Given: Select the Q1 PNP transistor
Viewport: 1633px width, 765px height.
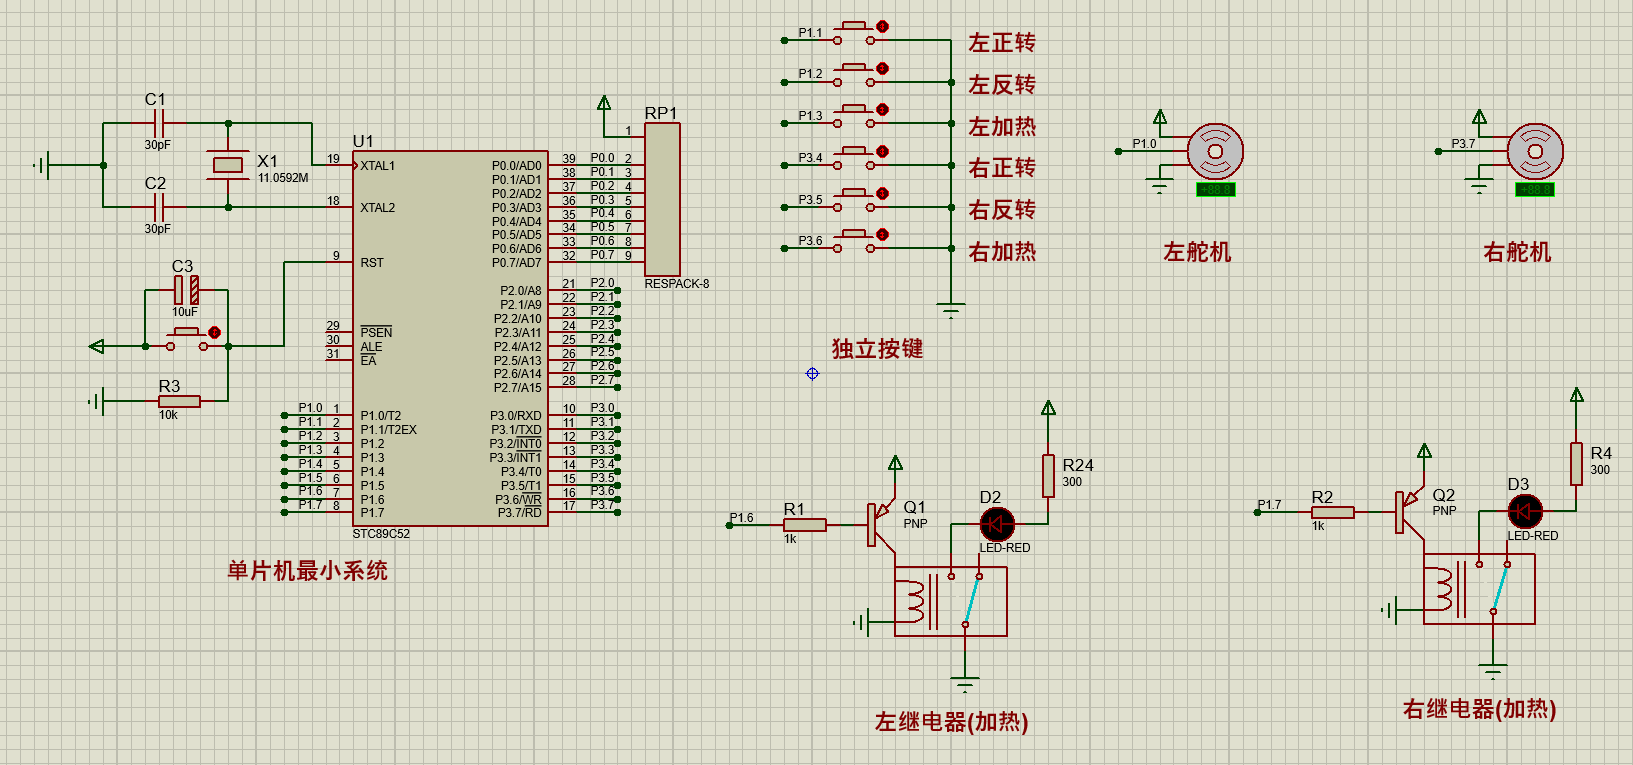Looking at the screenshot, I should pos(880,524).
